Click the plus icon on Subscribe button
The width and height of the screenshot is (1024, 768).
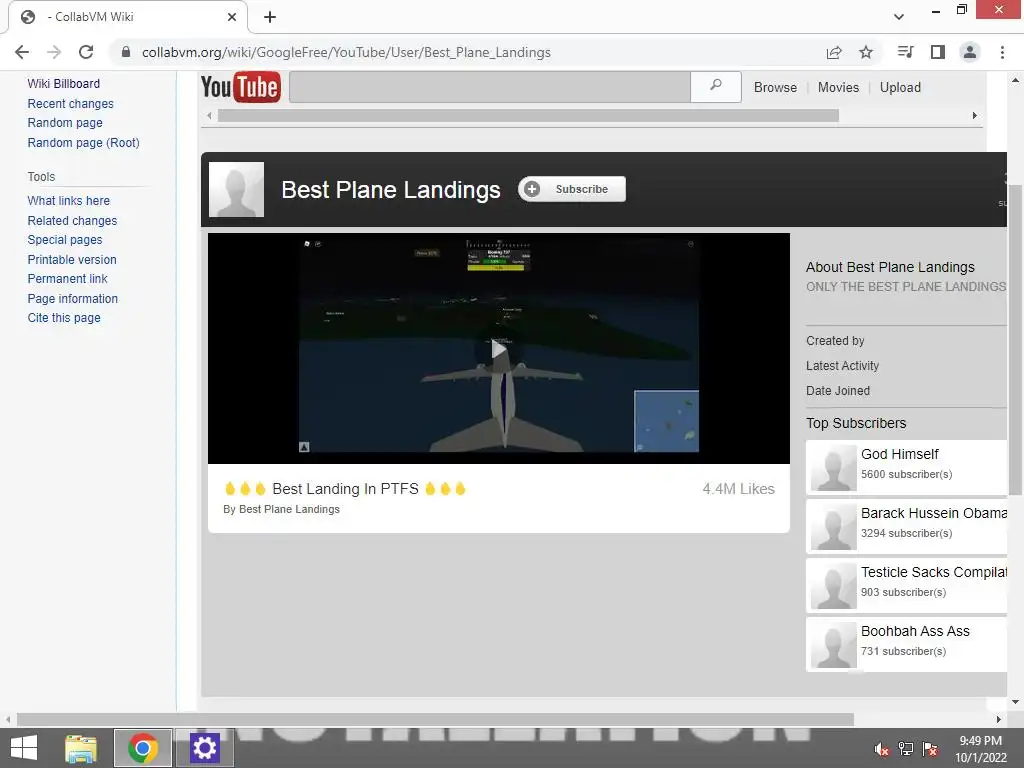click(532, 189)
